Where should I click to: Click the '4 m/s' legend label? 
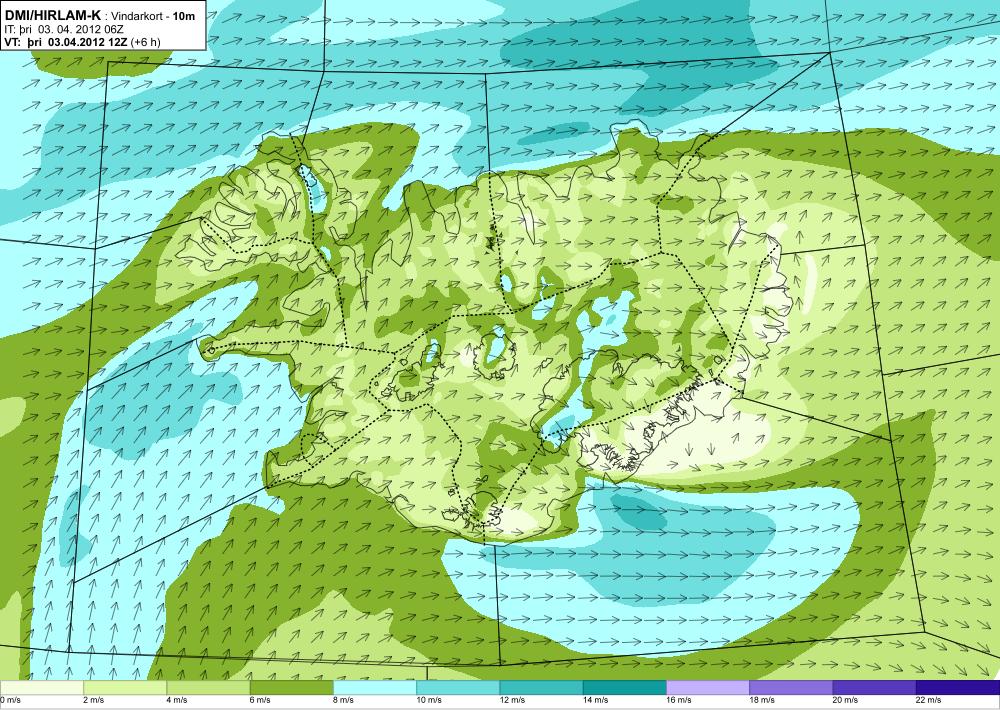pos(177,700)
